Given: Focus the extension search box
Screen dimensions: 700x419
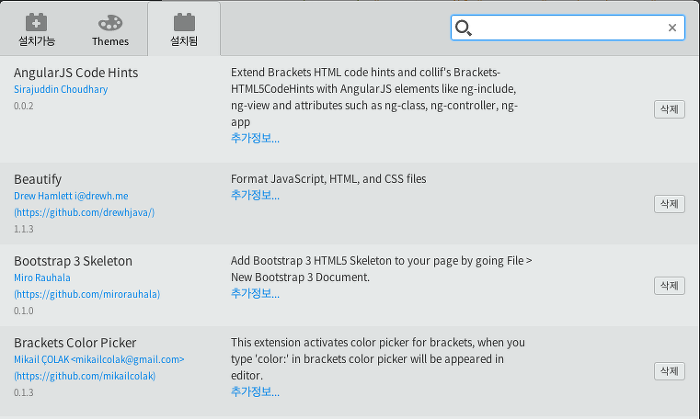Looking at the screenshot, I should point(567,28).
